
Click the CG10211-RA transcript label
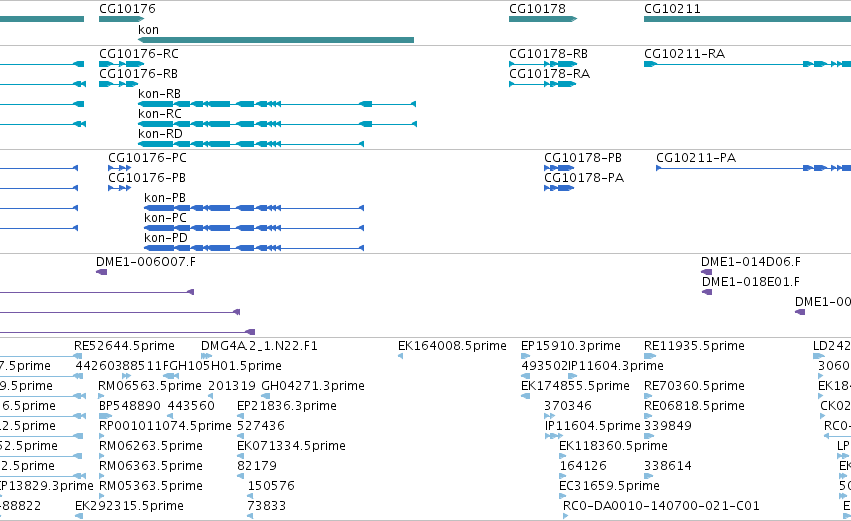[684, 54]
